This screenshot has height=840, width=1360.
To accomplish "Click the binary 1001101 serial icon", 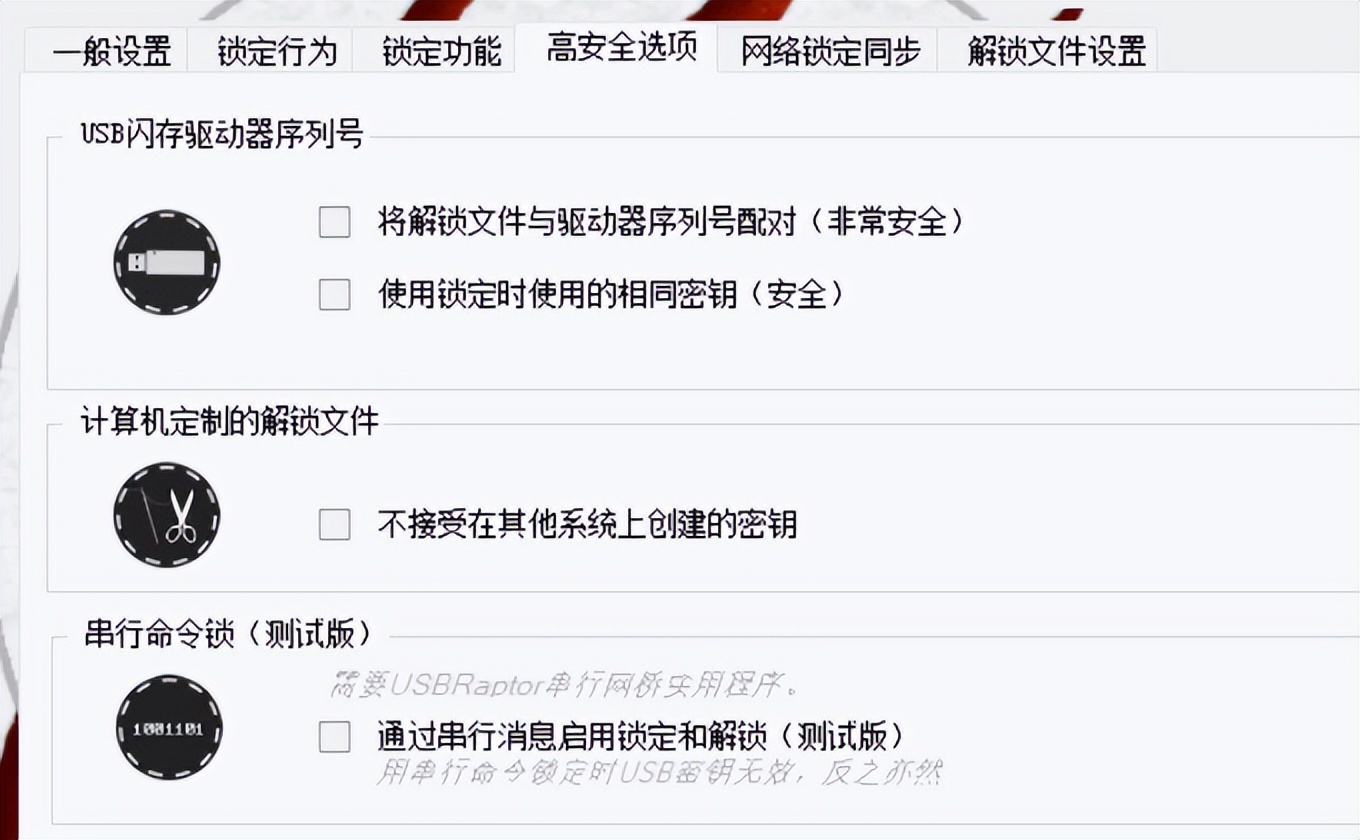I will (168, 728).
